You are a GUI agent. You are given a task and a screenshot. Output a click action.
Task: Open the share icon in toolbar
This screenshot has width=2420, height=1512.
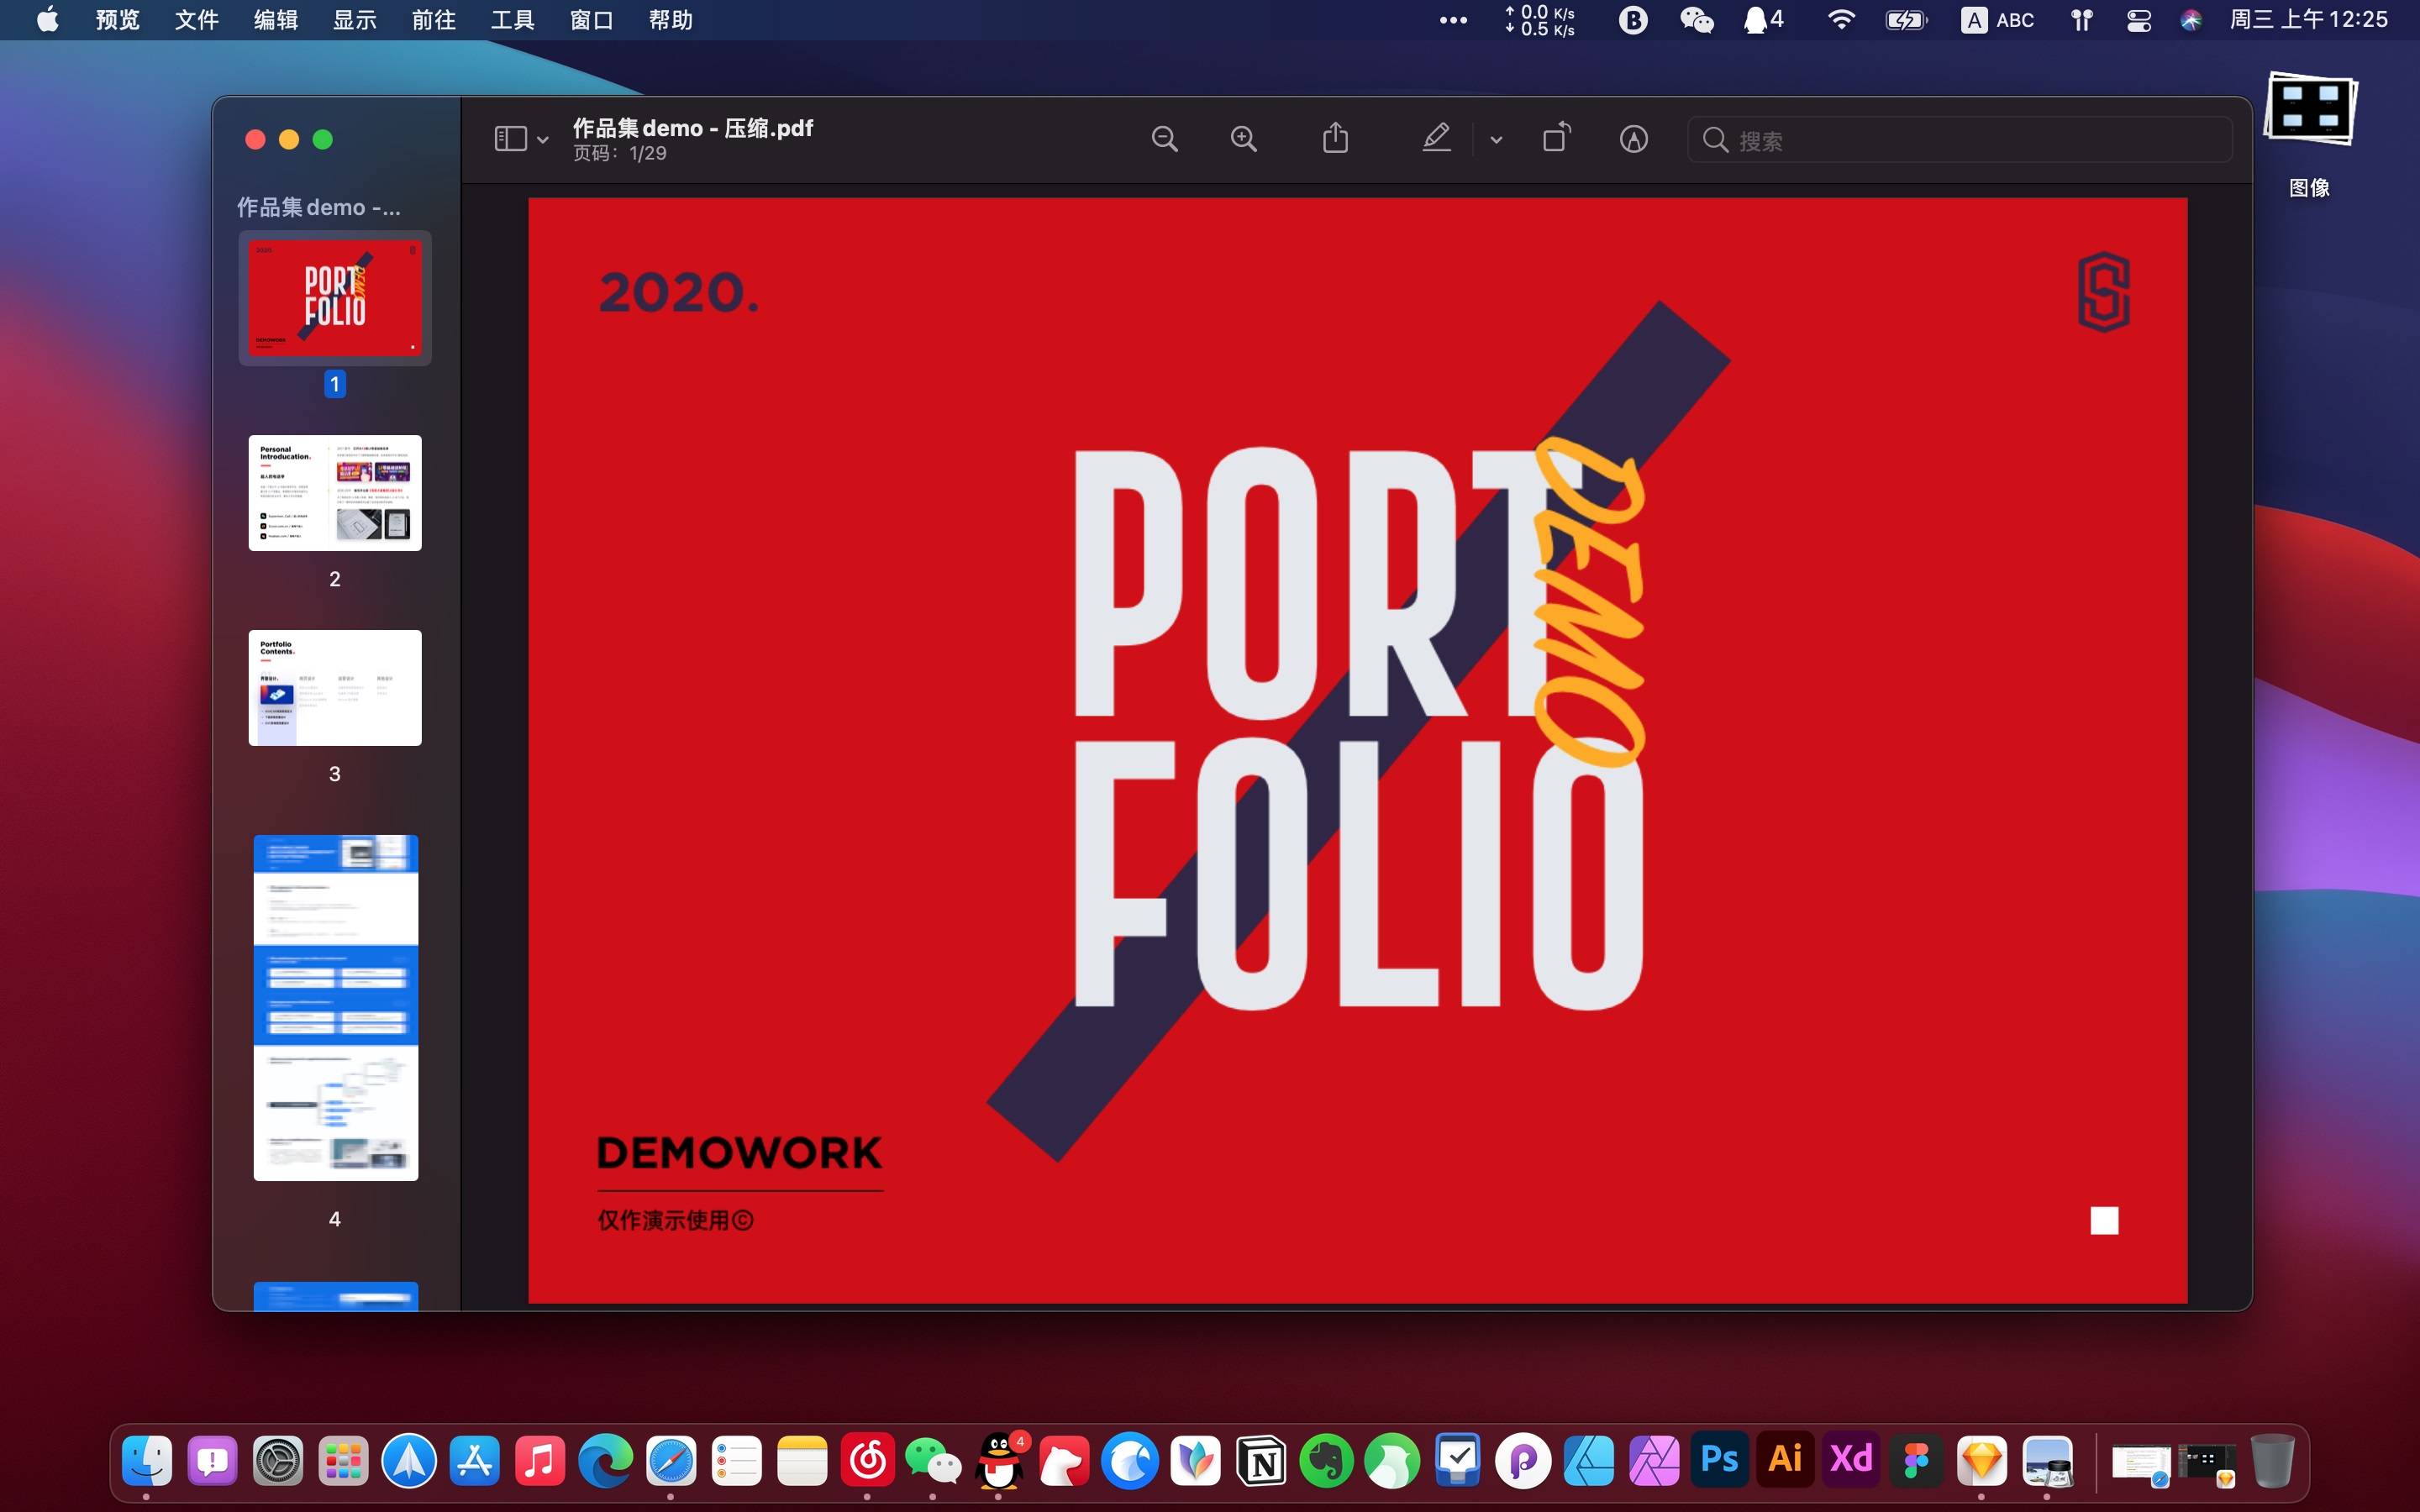click(1336, 138)
